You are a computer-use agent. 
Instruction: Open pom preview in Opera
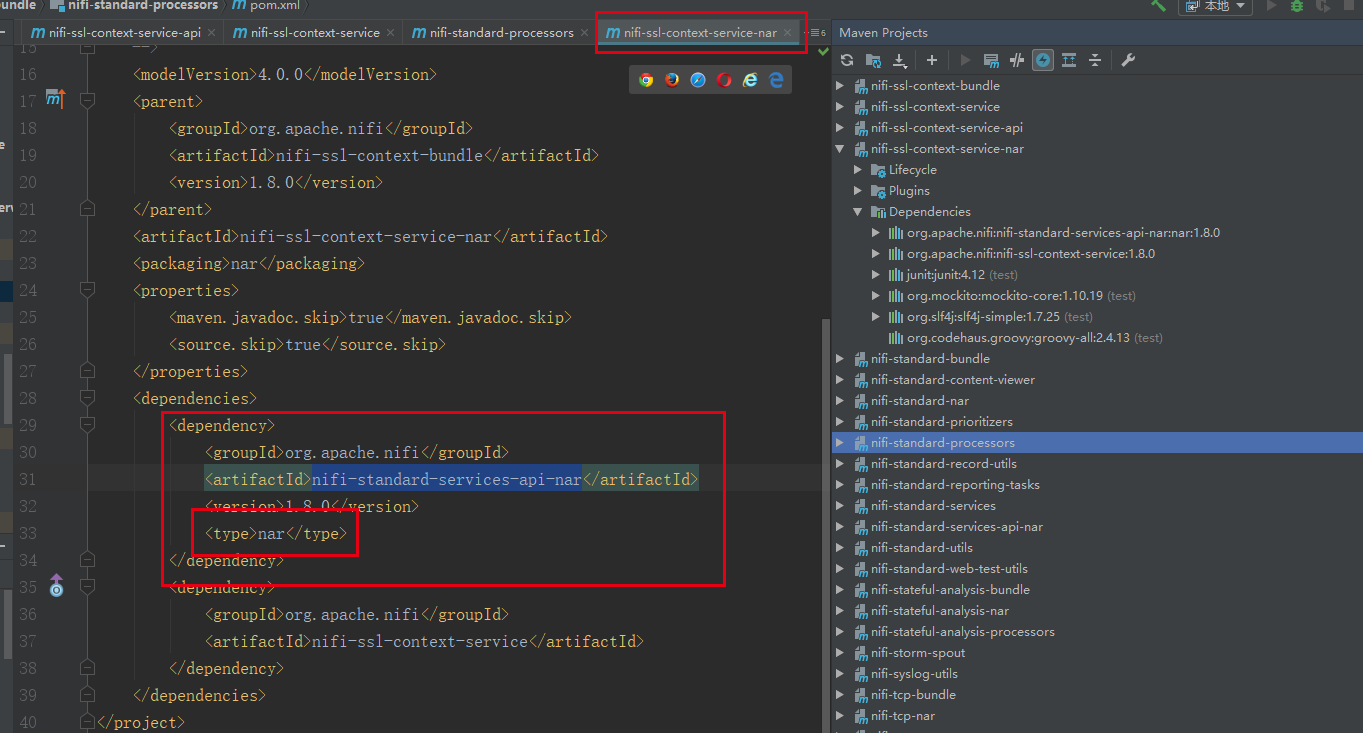tap(724, 80)
